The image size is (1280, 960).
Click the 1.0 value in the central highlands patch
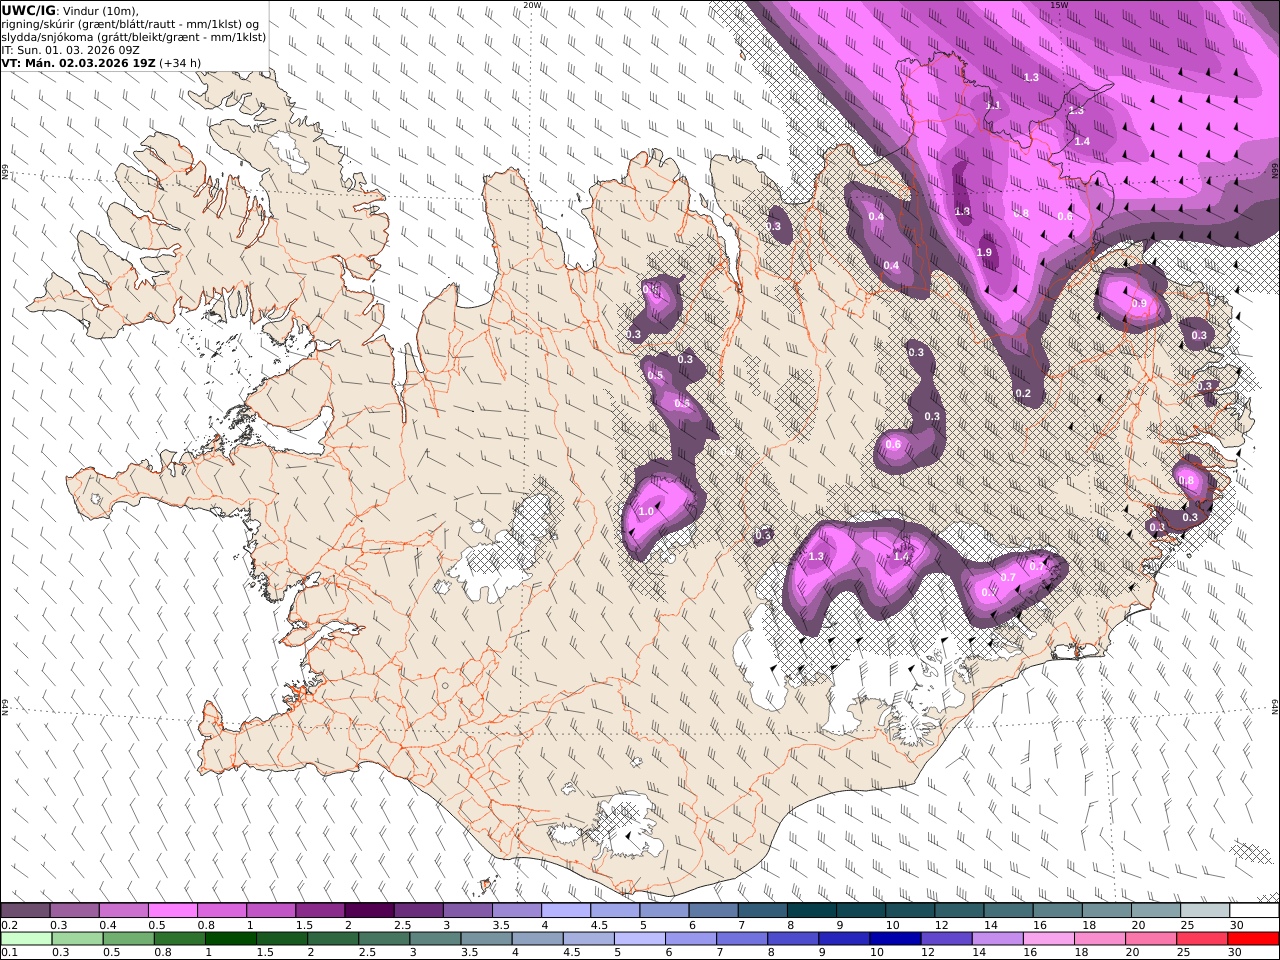pyautogui.click(x=646, y=512)
